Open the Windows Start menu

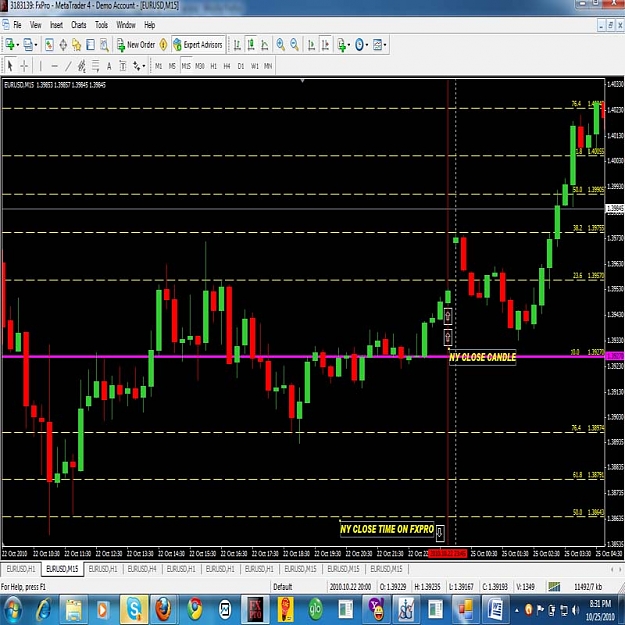tap(12, 609)
